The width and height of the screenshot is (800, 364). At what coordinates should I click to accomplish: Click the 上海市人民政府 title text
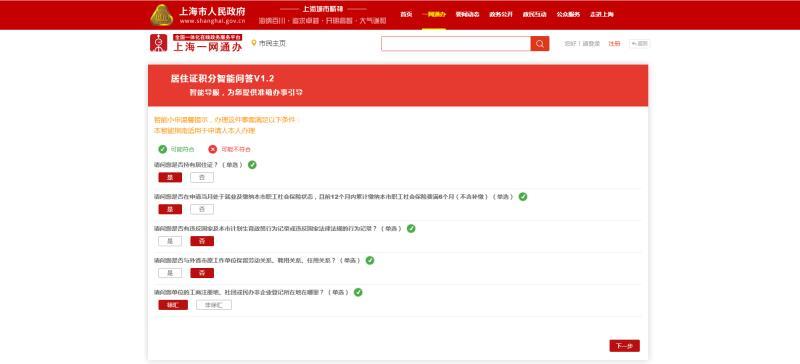[x=212, y=11]
